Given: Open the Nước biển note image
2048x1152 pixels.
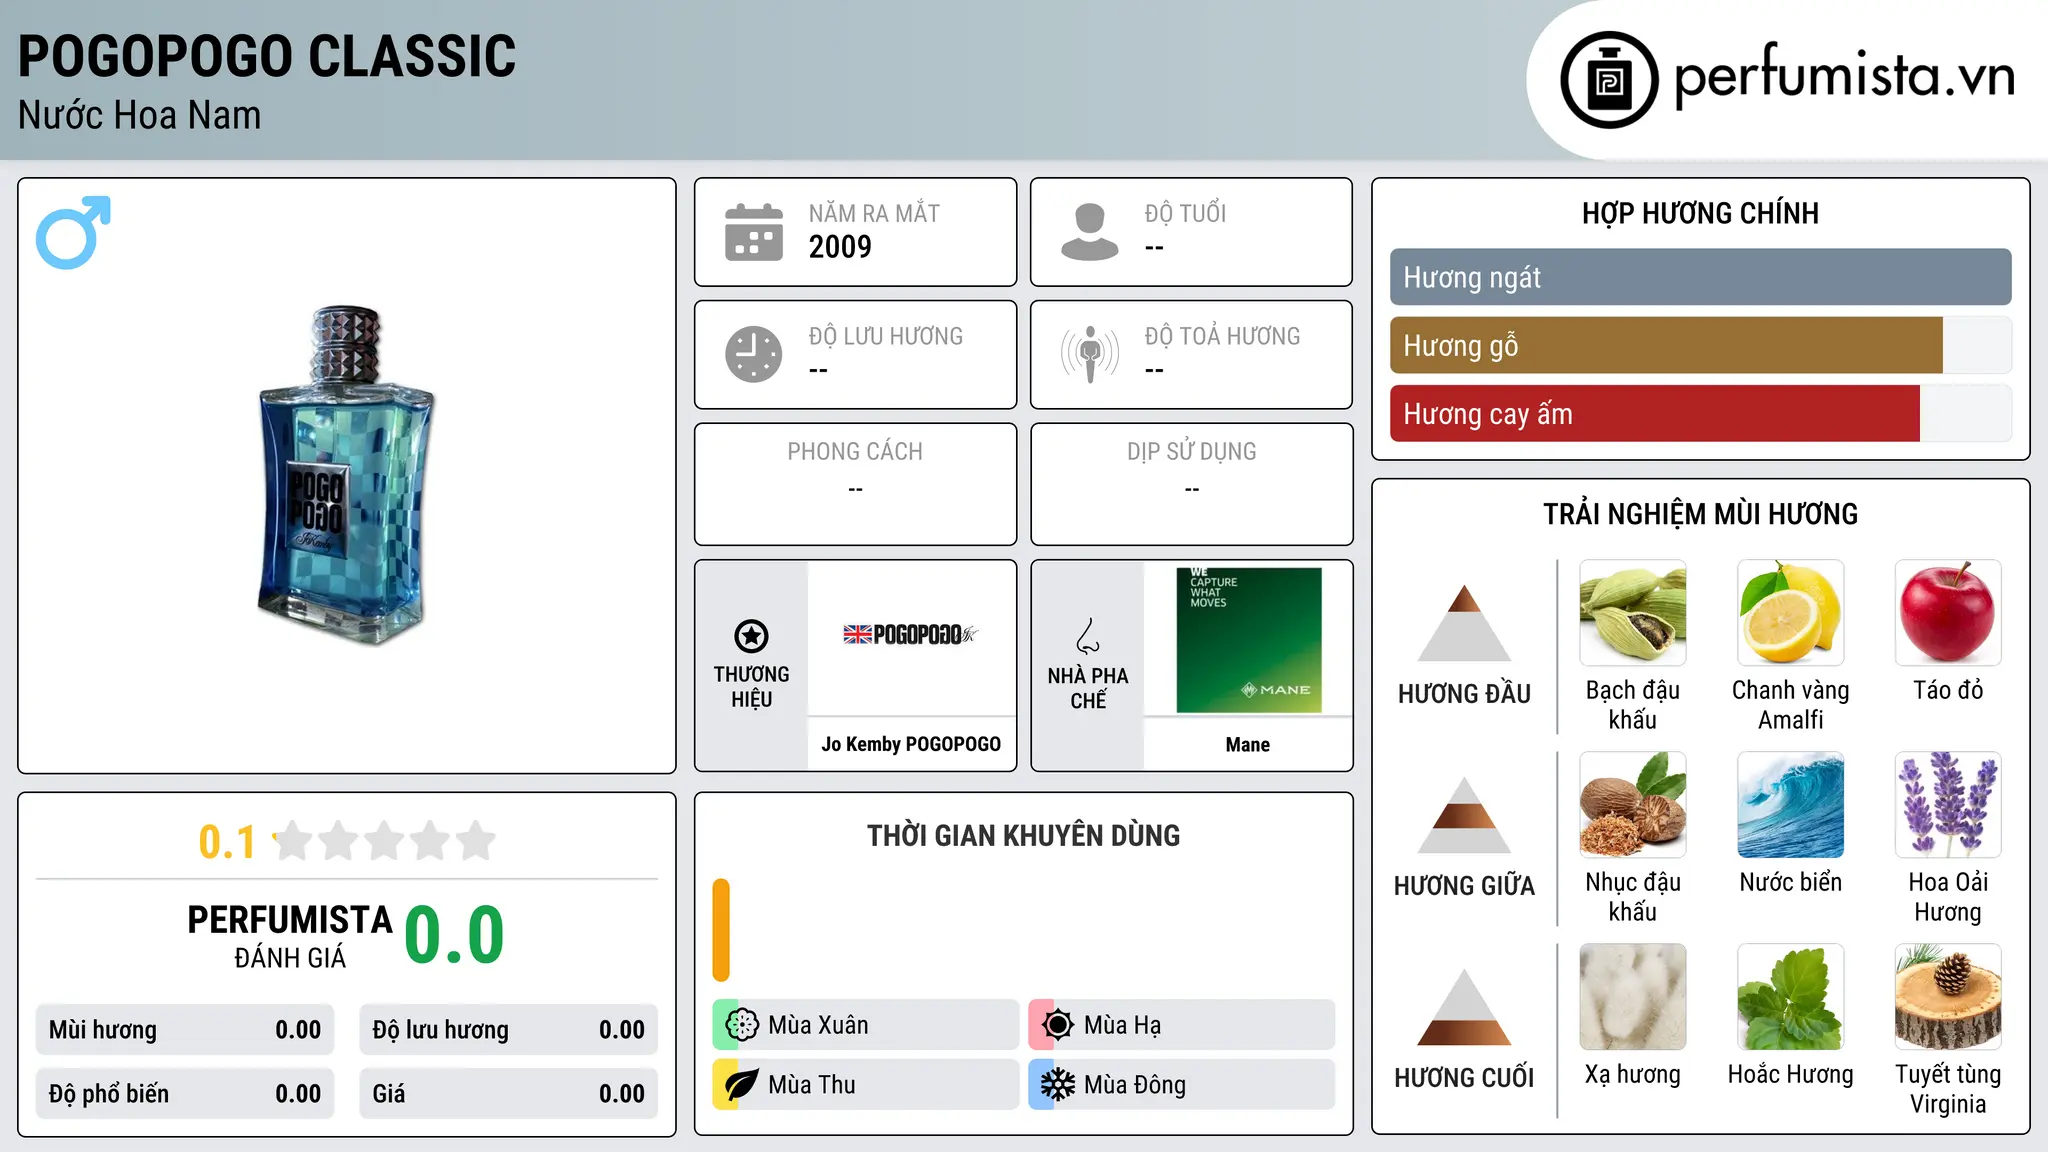Looking at the screenshot, I should 1791,805.
